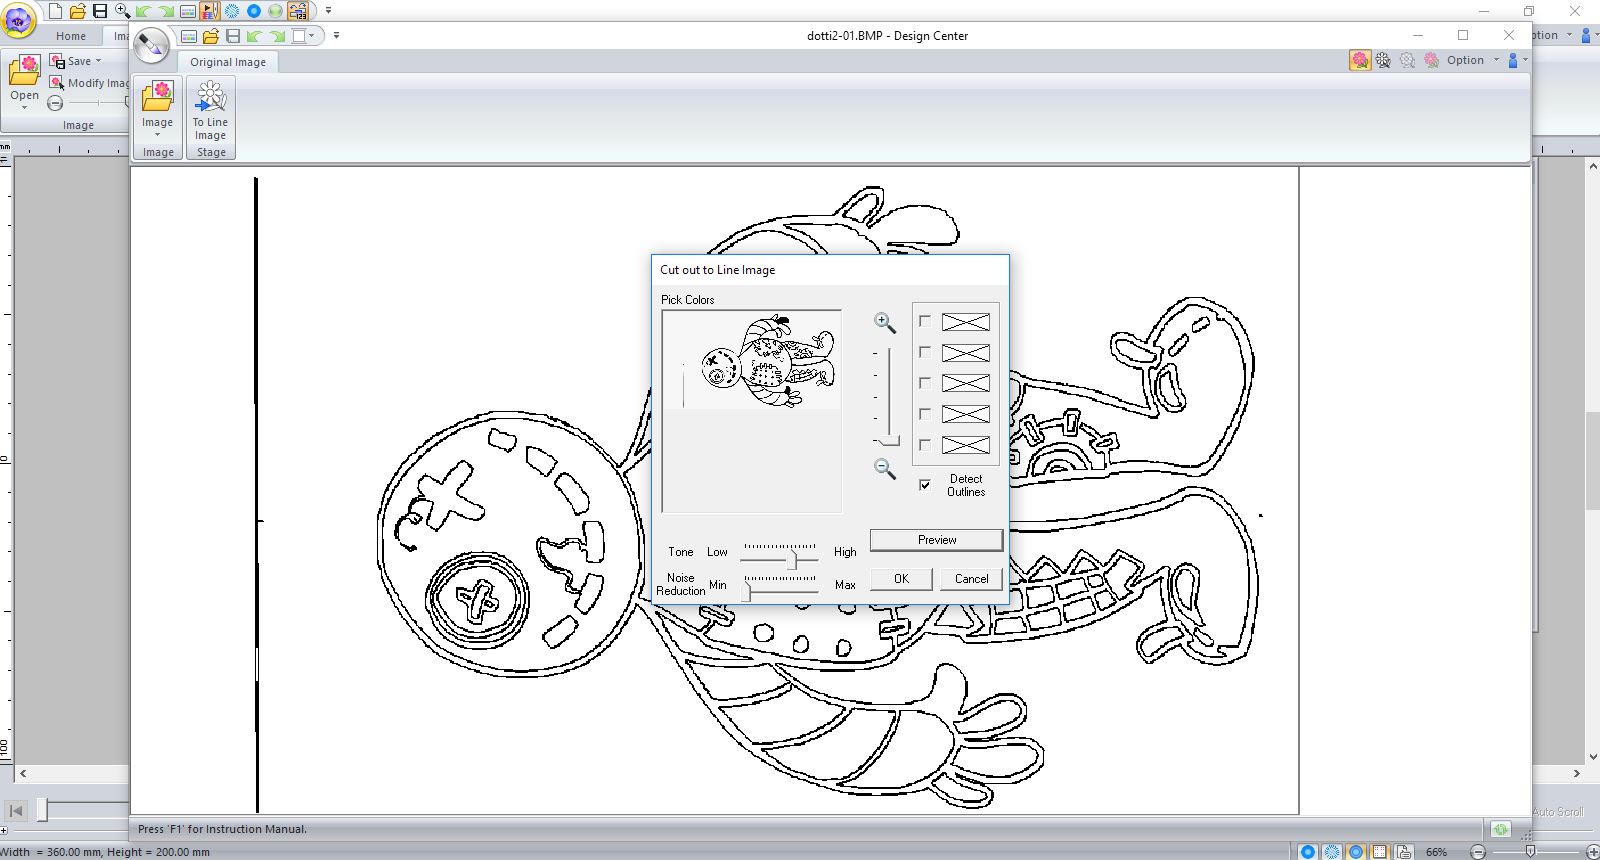Select Original Image stage flower icon
The image size is (1600, 860).
(1360, 60)
